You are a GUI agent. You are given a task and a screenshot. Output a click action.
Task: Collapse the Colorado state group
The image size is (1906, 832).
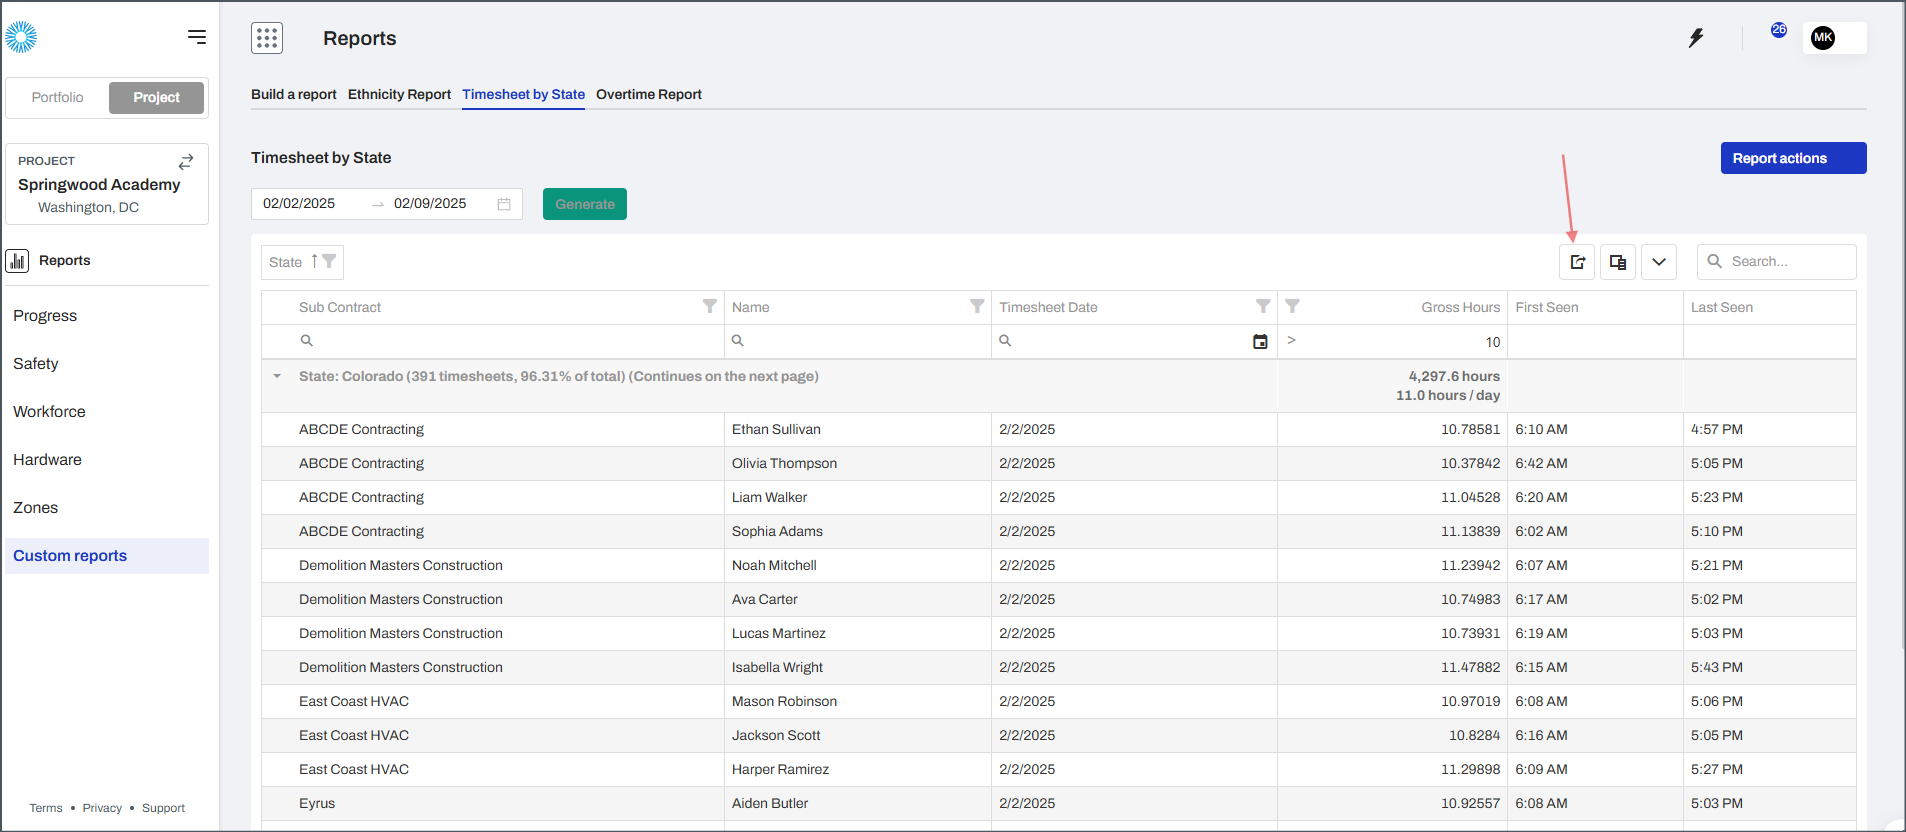(277, 377)
